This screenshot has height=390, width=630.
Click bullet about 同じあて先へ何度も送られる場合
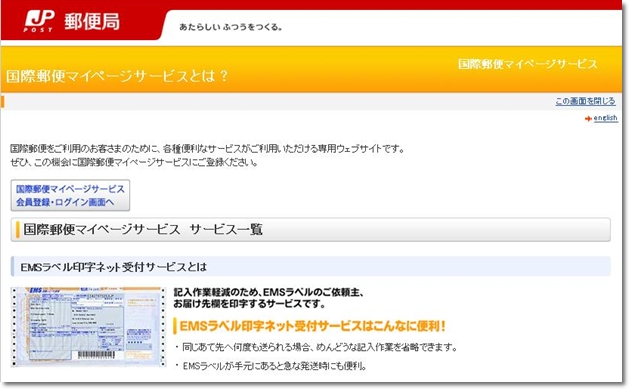(316, 347)
